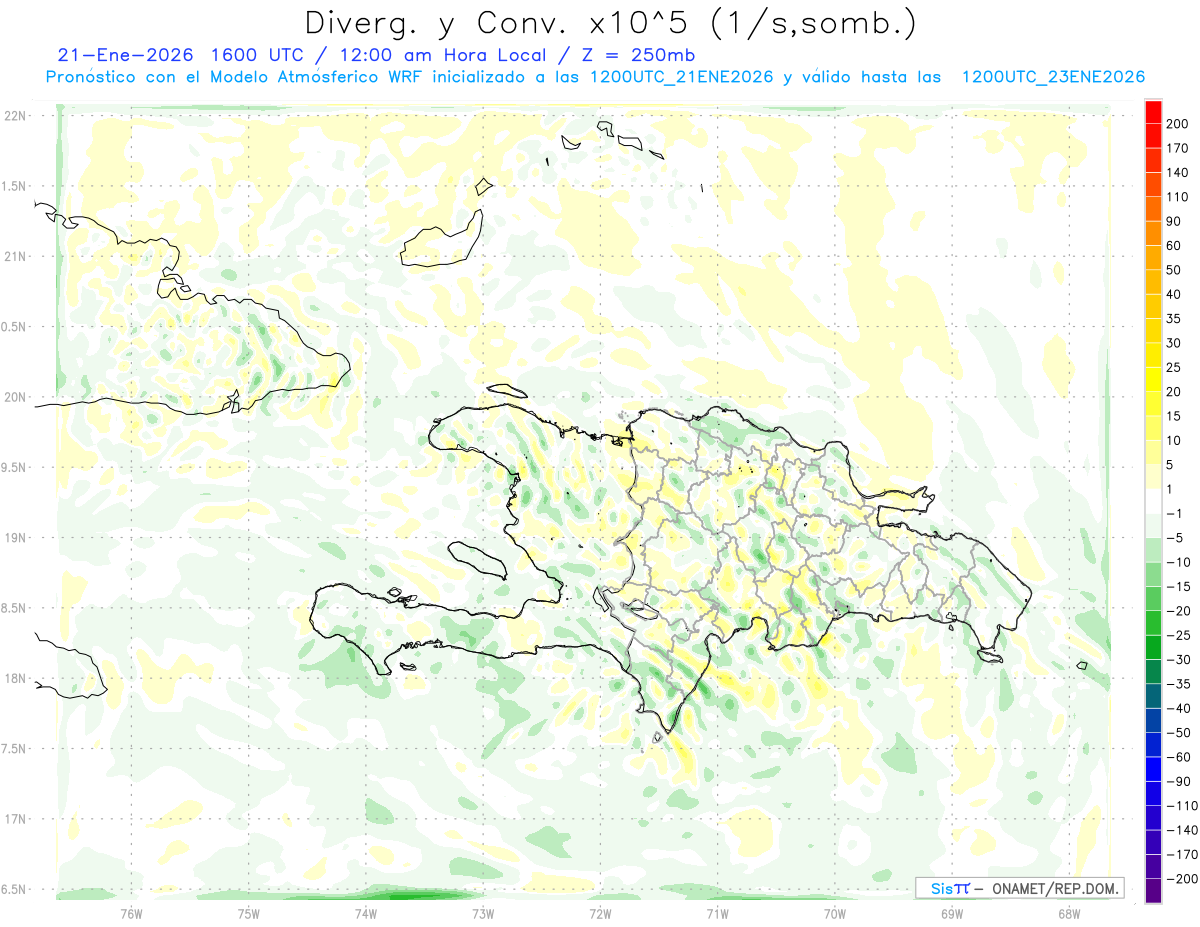Click the colorbar label '90'
The image size is (1200, 927).
coord(1175,221)
